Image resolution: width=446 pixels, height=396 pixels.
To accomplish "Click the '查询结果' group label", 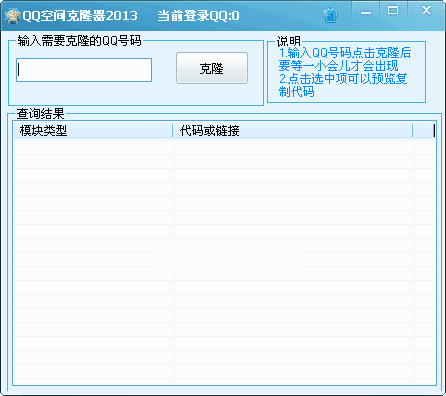I will 40,114.
